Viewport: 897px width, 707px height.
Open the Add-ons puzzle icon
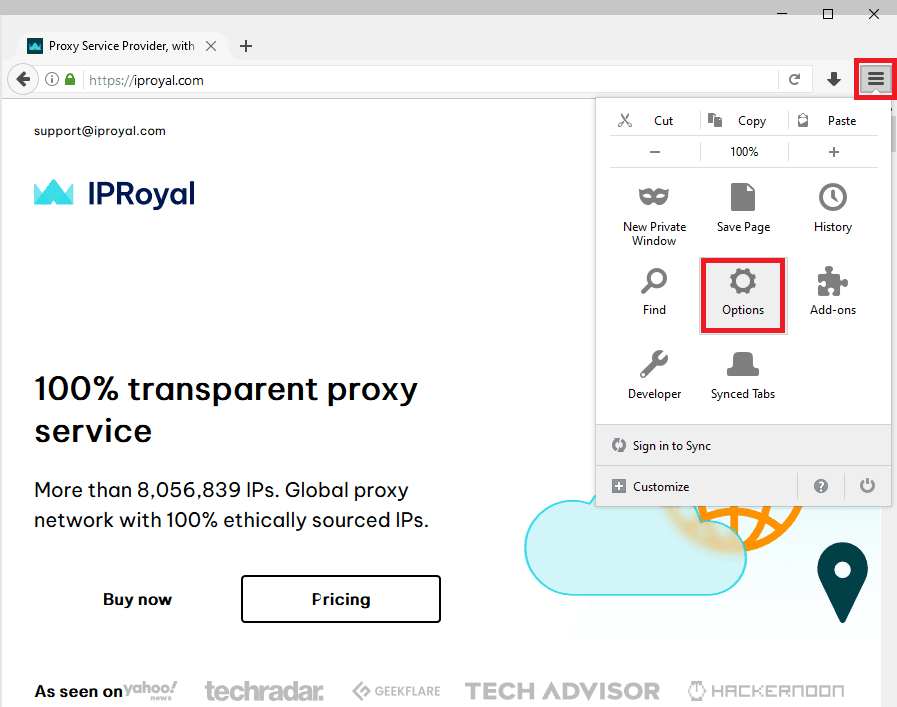[832, 281]
